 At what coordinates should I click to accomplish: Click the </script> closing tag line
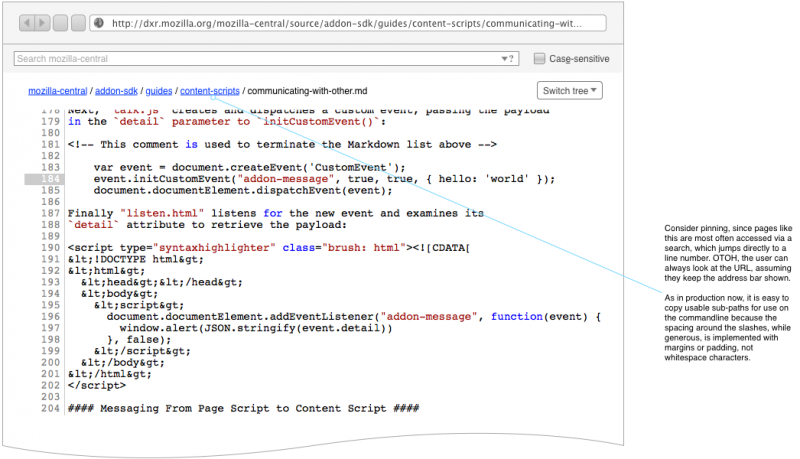coord(97,386)
